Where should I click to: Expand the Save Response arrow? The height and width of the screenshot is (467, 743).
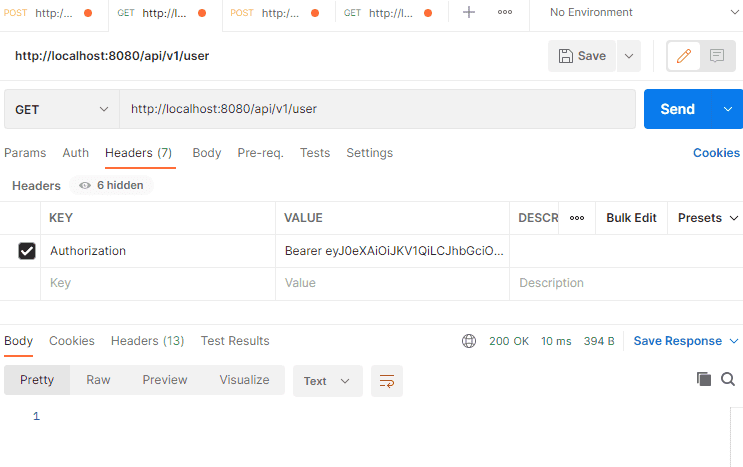coord(734,341)
